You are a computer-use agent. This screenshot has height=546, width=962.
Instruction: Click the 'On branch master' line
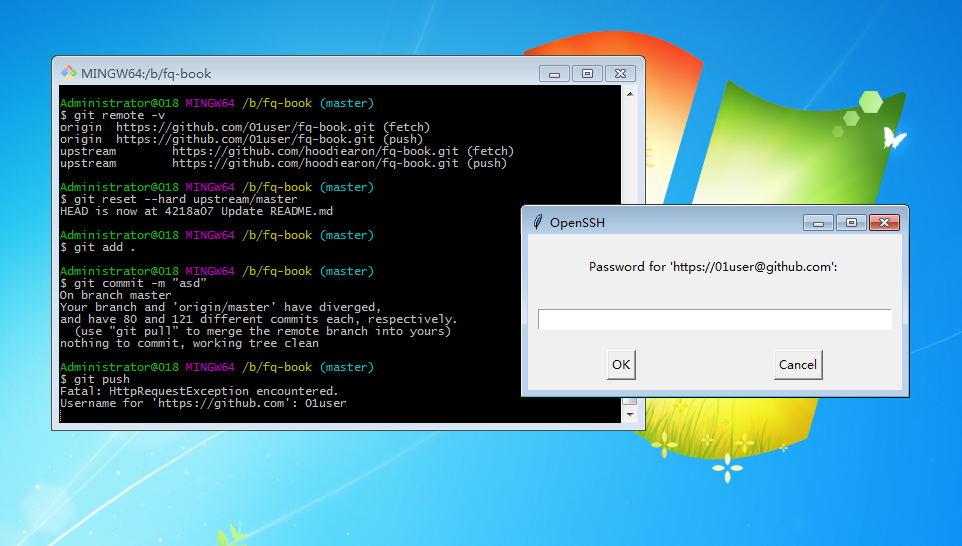[x=115, y=295]
